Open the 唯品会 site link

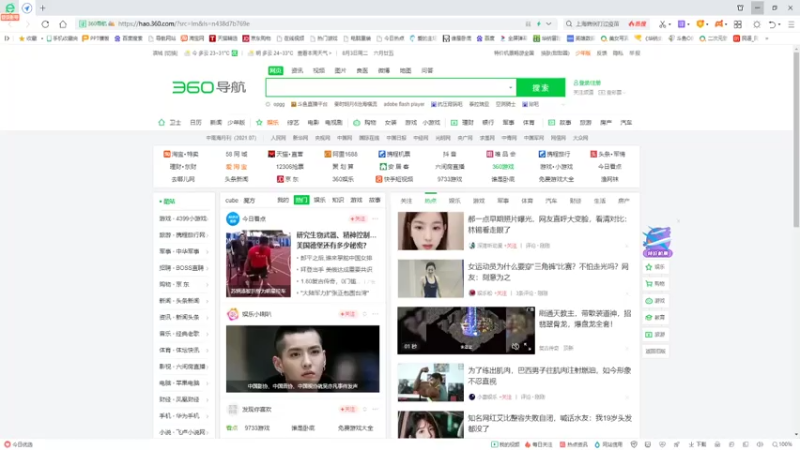(x=501, y=154)
